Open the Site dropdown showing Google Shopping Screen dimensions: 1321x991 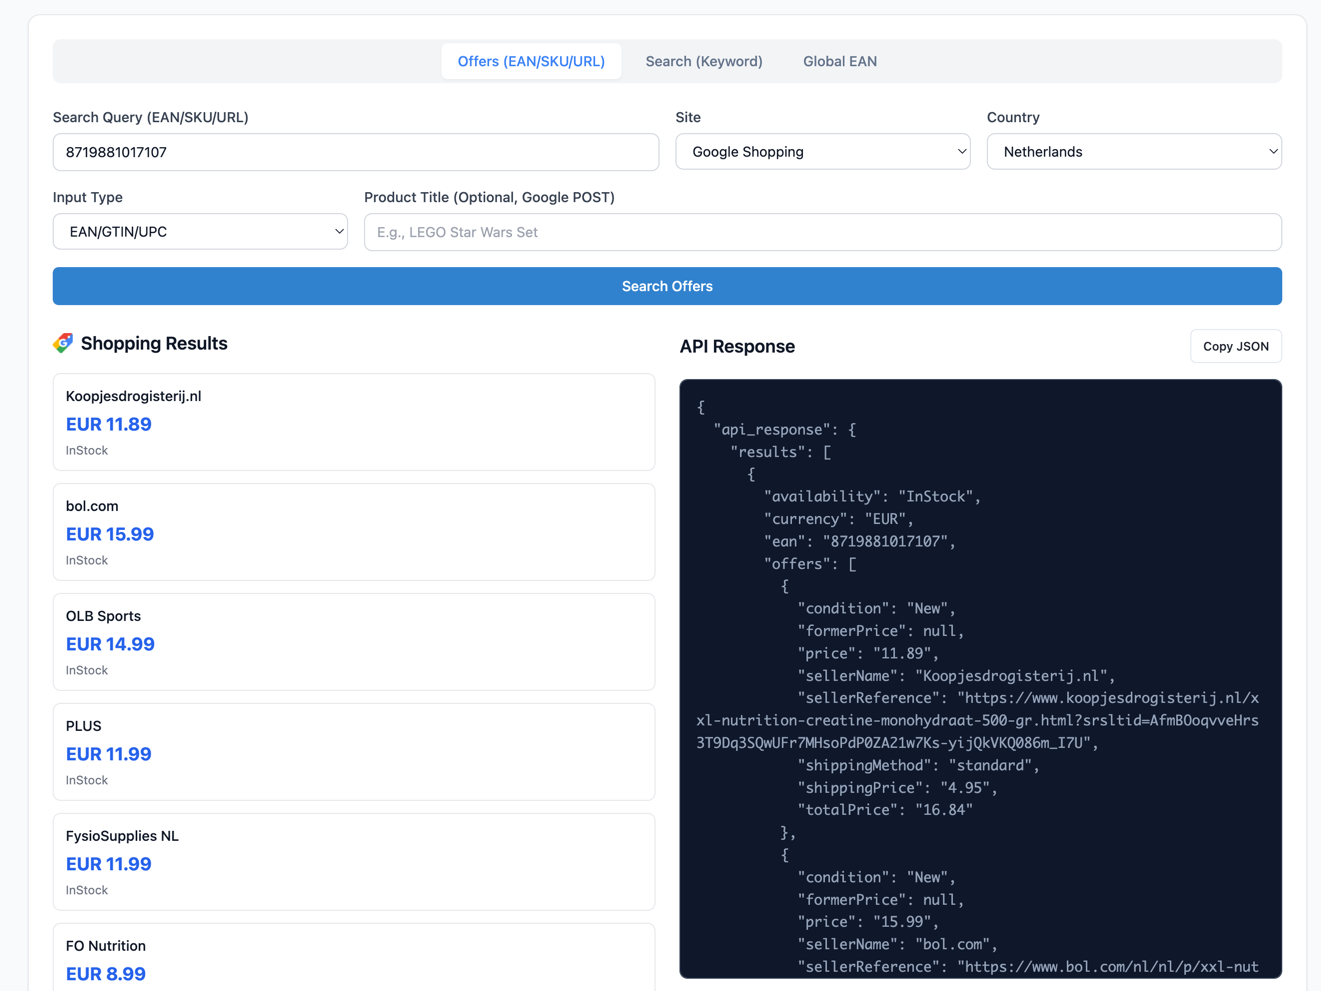pyautogui.click(x=823, y=152)
